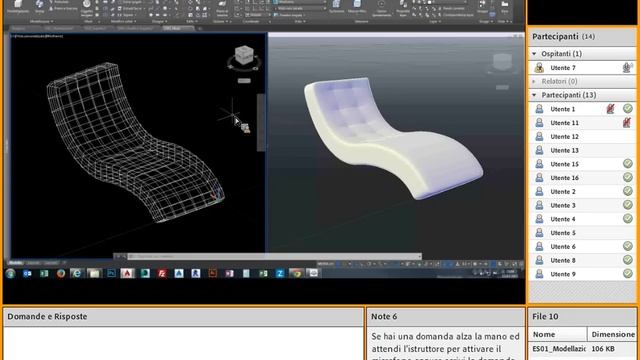Click the 106 KB file size cell
640x360 pixels.
(x=603, y=349)
